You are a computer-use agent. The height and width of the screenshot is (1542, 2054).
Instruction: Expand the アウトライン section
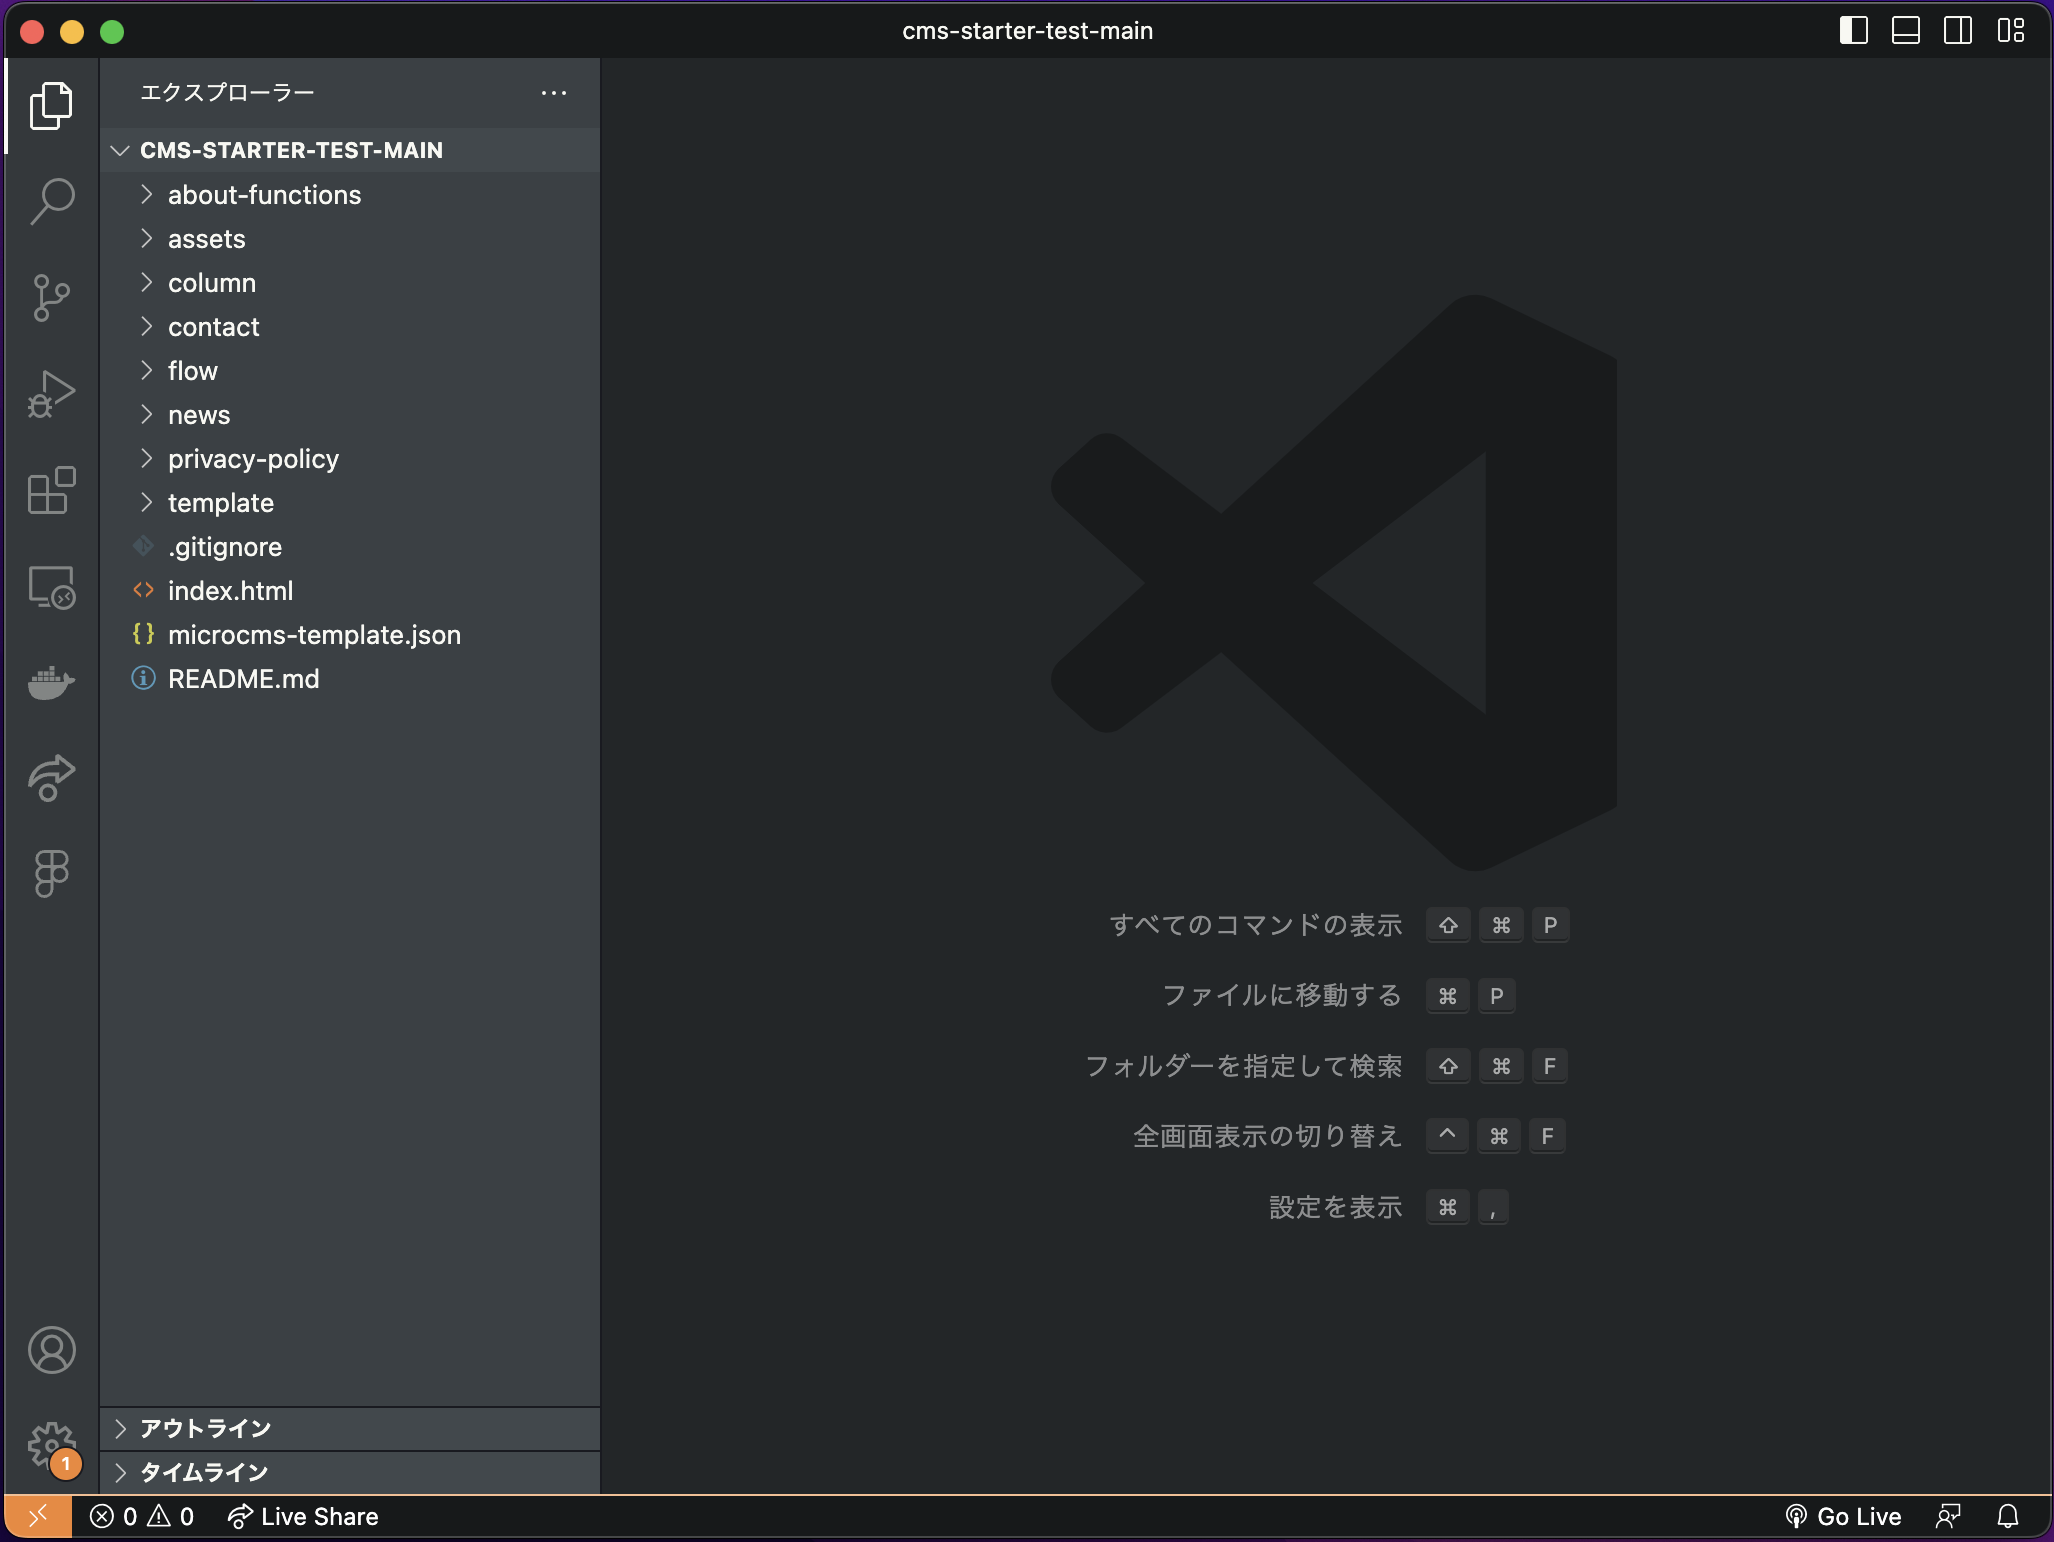tap(350, 1429)
